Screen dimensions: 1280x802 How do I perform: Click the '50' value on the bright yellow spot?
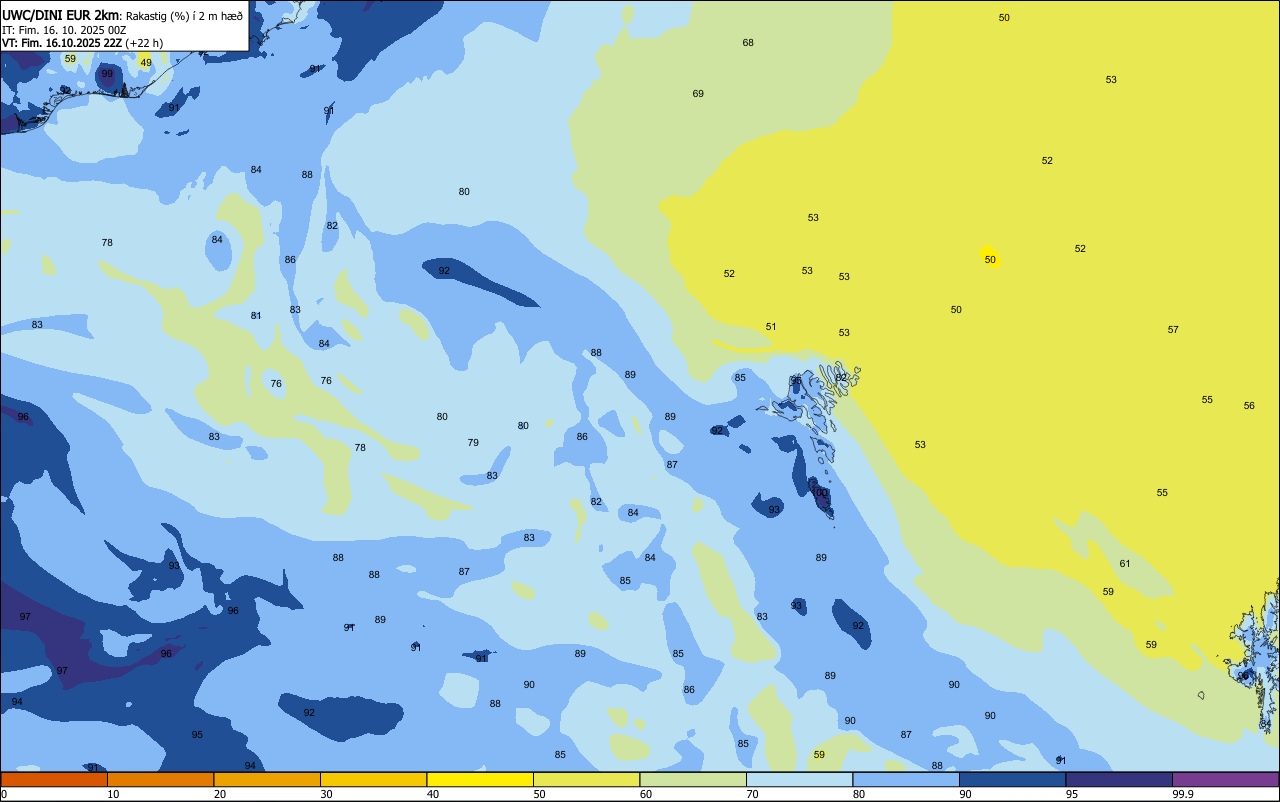[x=990, y=260]
